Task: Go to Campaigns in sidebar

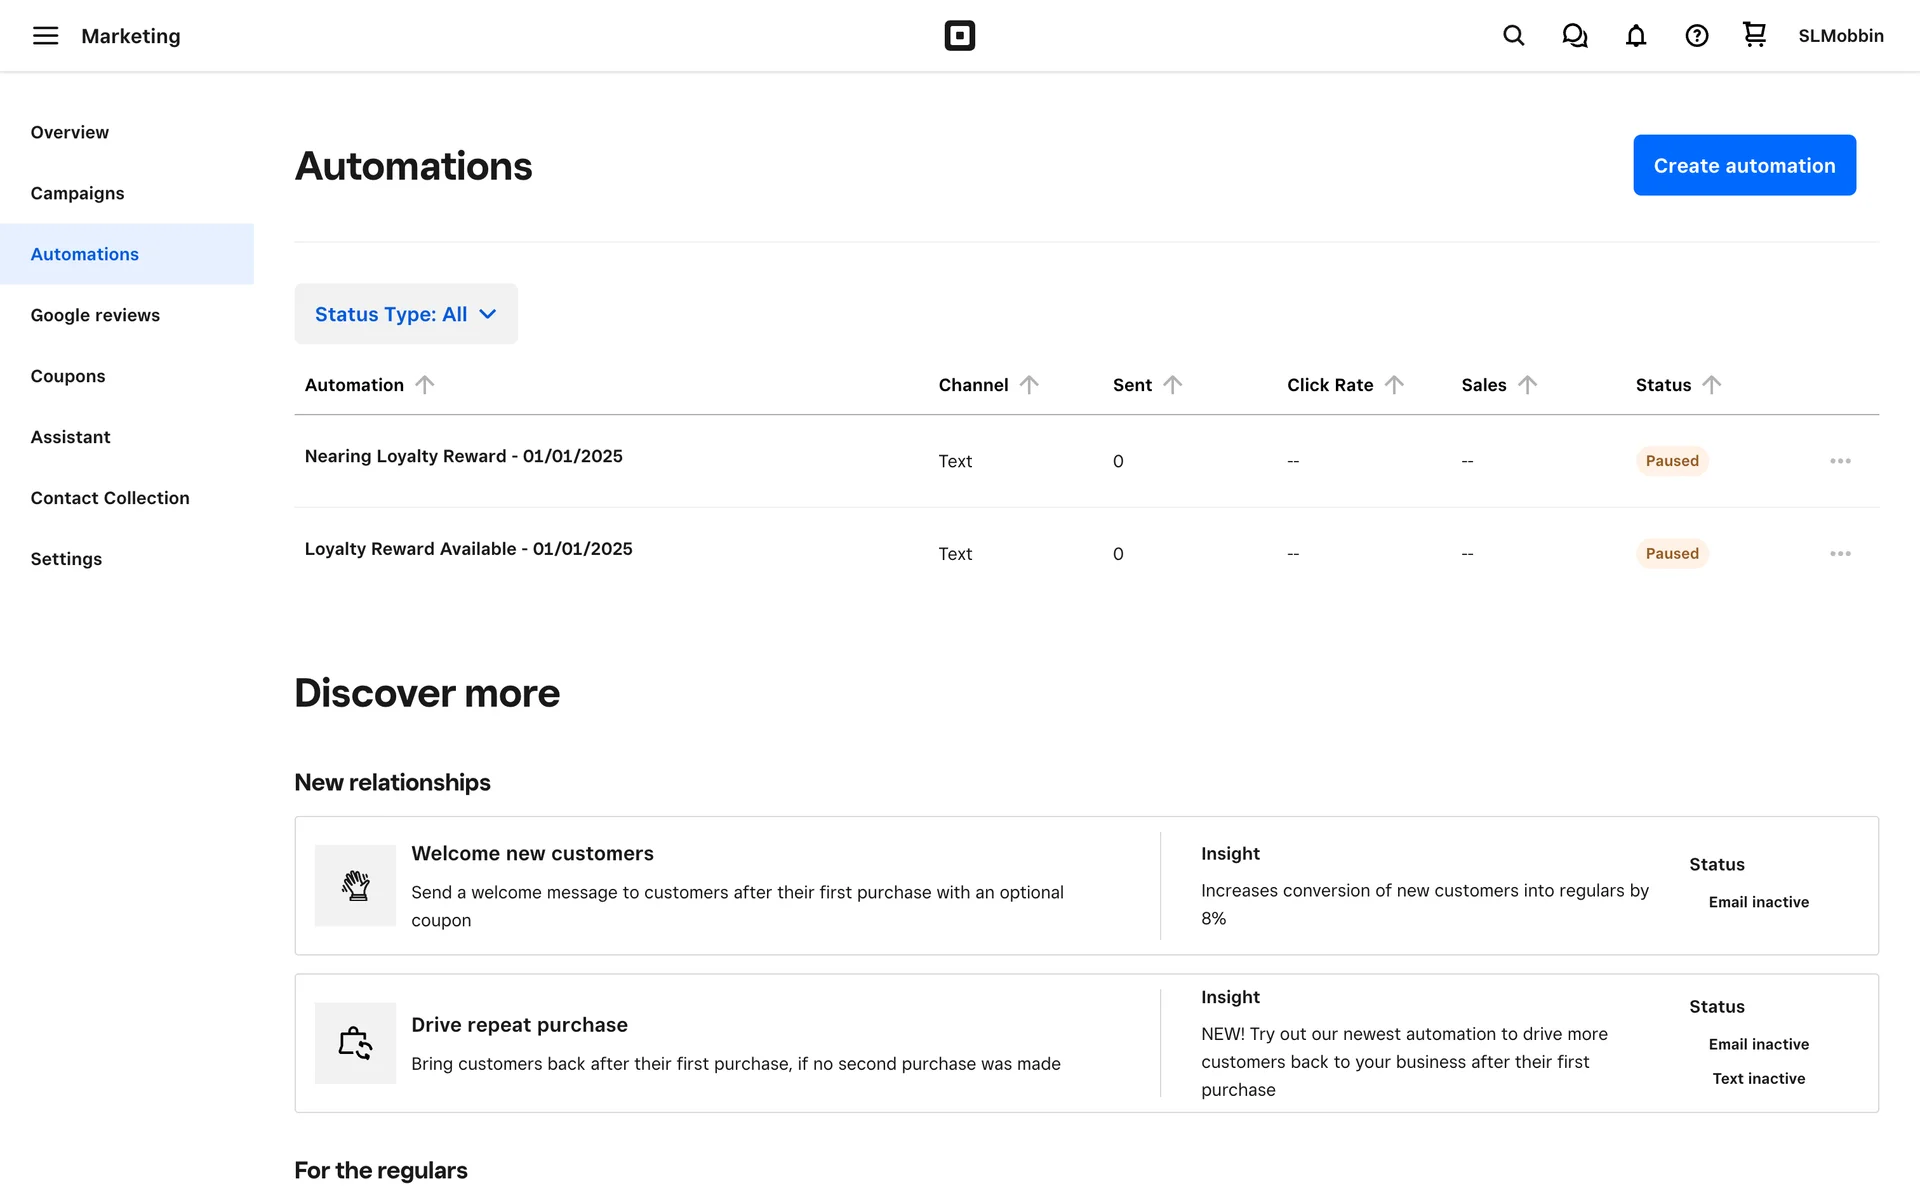Action: 77,193
